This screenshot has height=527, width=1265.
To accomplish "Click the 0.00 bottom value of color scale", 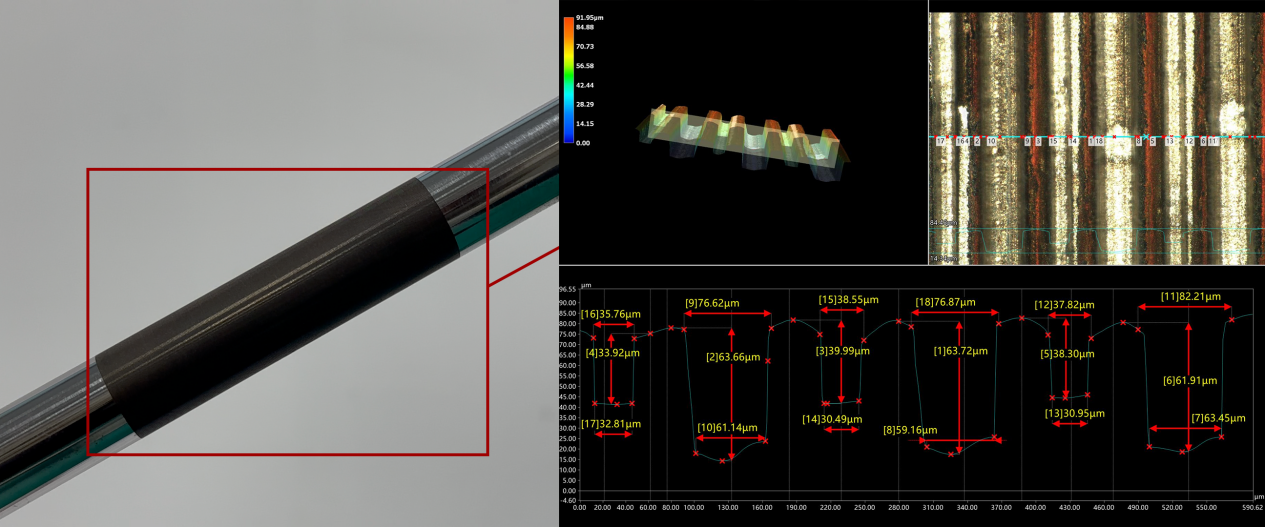I will [583, 143].
